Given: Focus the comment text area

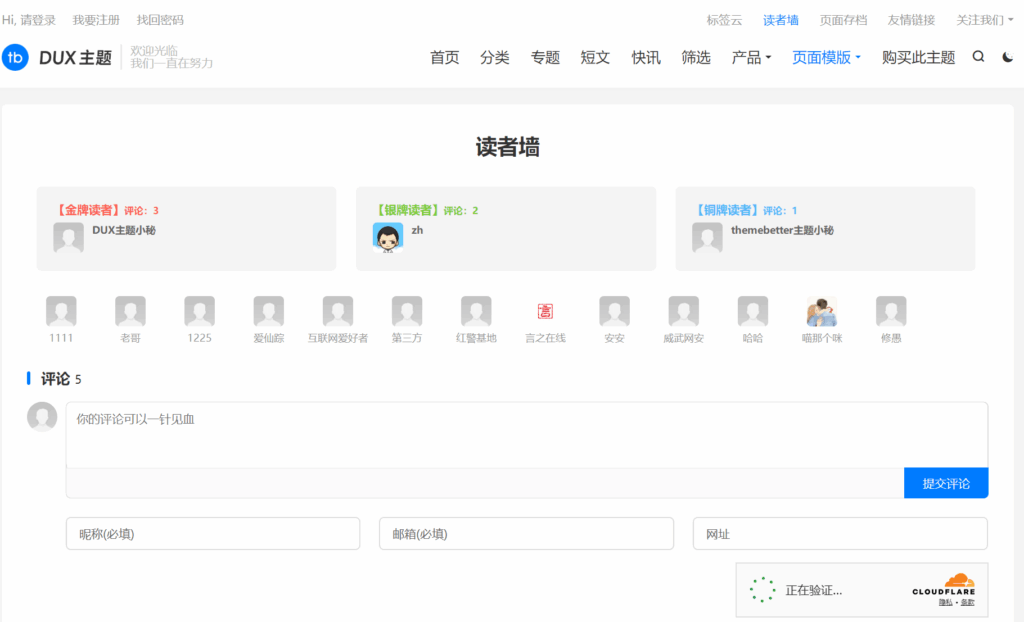Looking at the screenshot, I should point(526,435).
